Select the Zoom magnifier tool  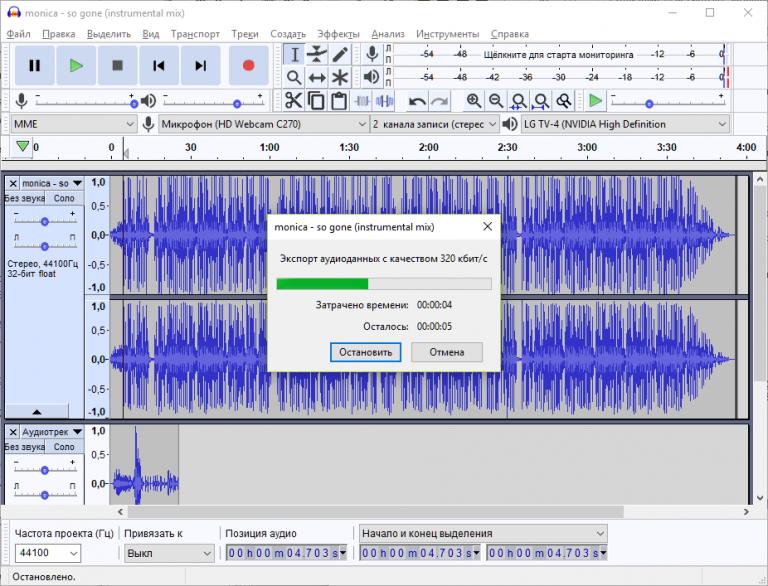click(294, 77)
